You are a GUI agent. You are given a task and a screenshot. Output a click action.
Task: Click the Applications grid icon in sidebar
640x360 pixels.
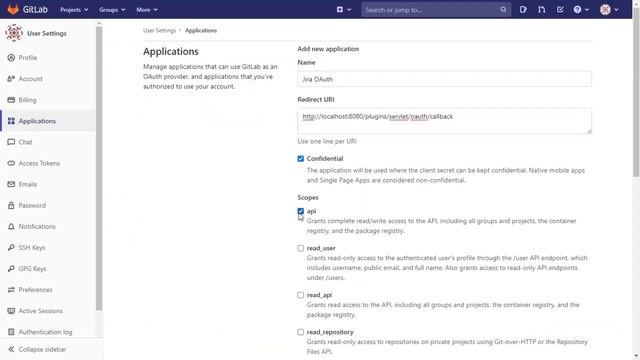coord(11,121)
